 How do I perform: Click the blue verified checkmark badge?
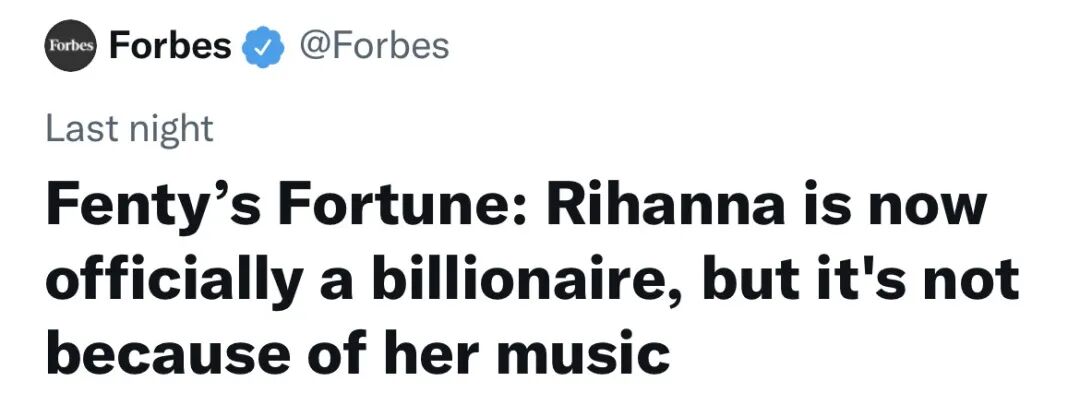[x=264, y=46]
